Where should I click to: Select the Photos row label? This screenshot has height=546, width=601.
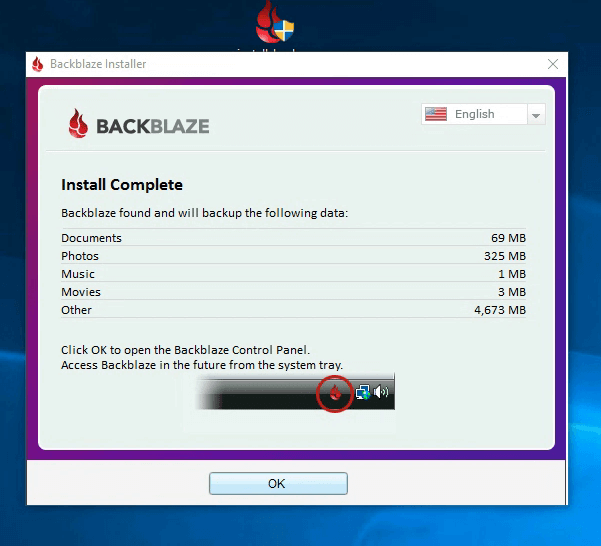click(80, 256)
